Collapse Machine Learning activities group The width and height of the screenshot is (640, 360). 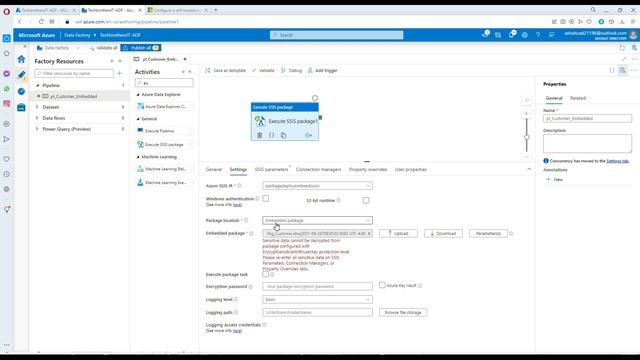[138, 157]
